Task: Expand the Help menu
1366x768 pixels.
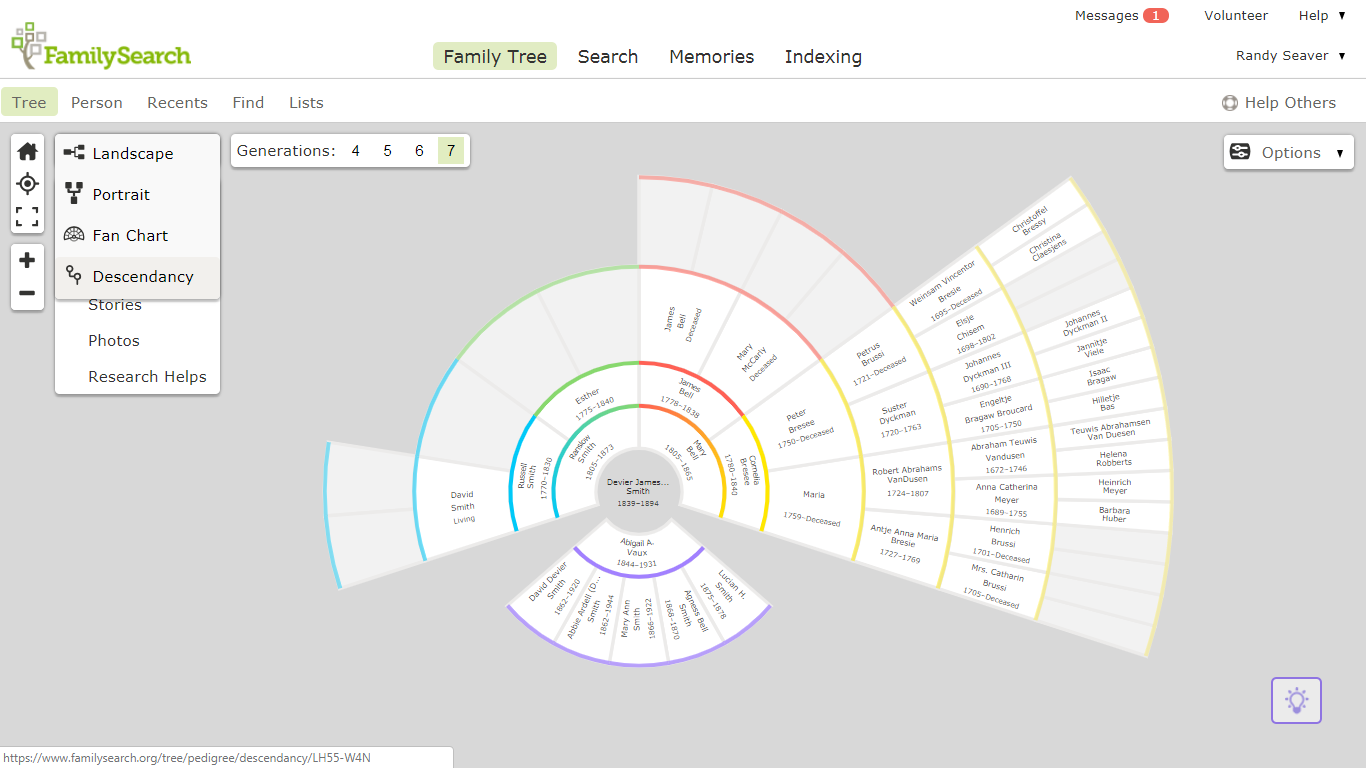Action: coord(1322,15)
